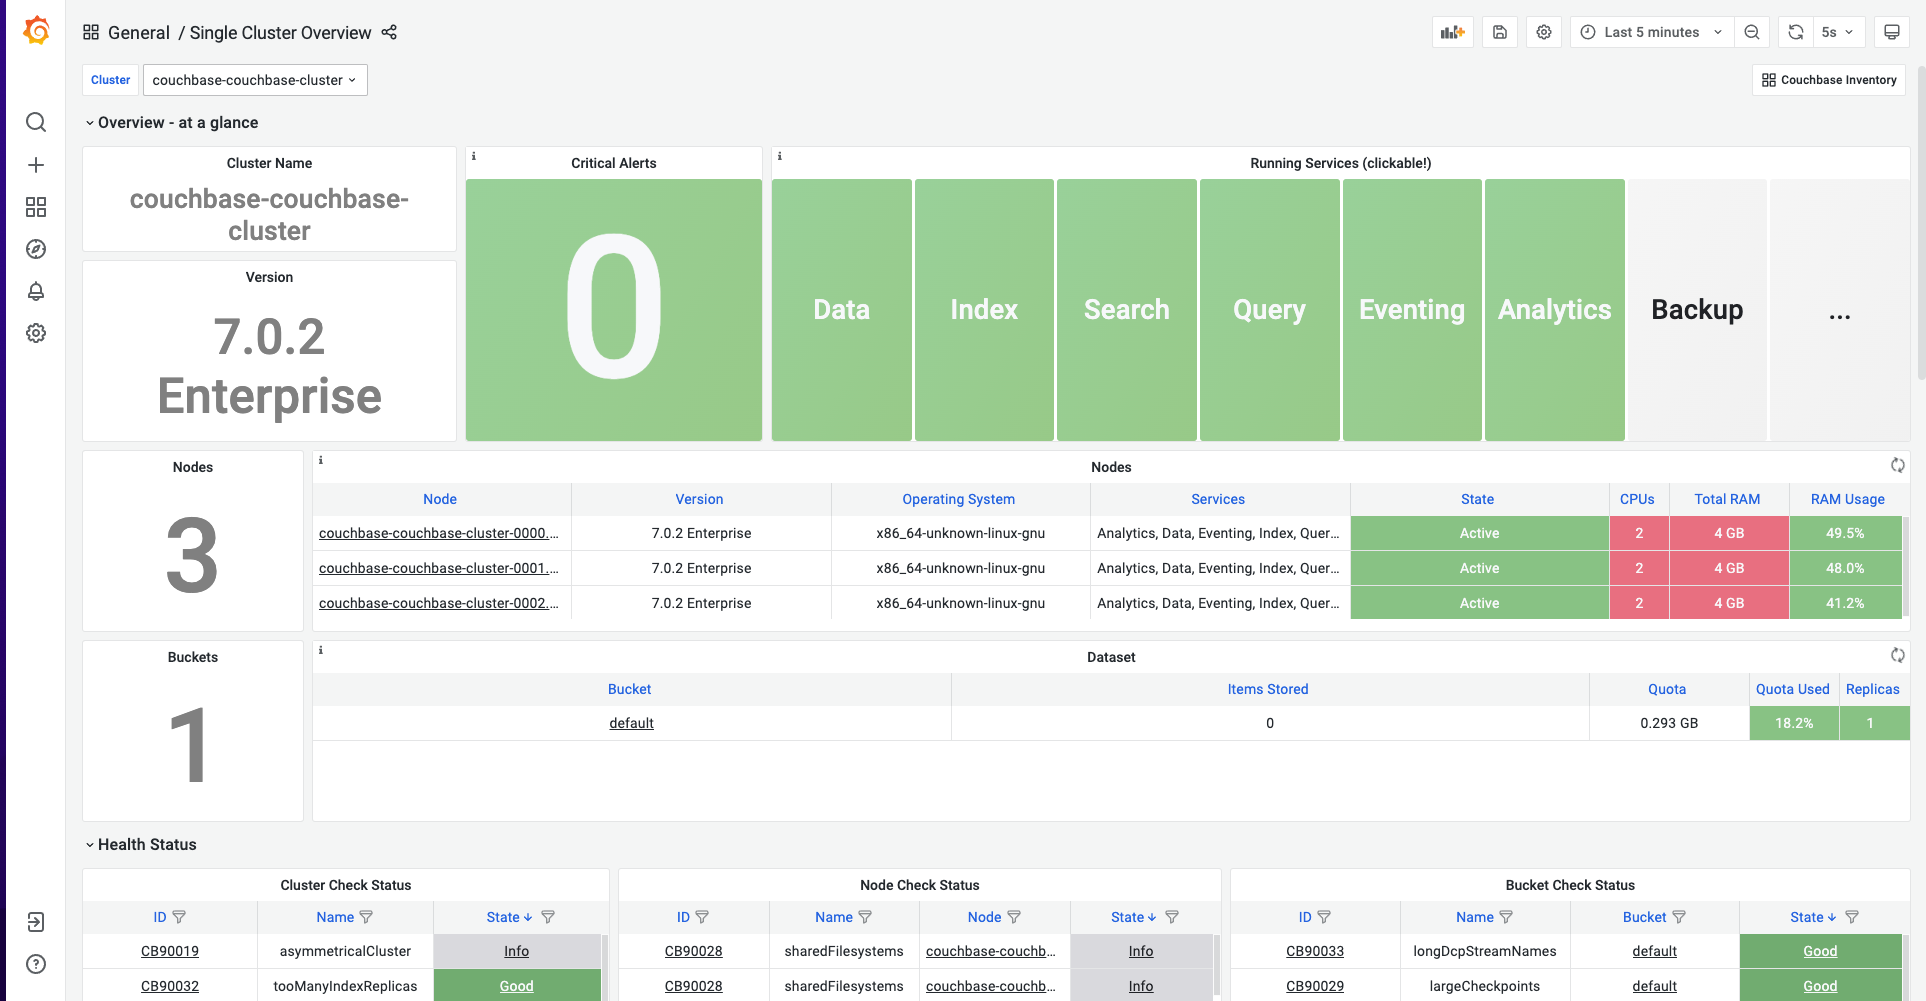This screenshot has width=1926, height=1001.
Task: Open CB90033 bucket check link
Action: point(1315,951)
